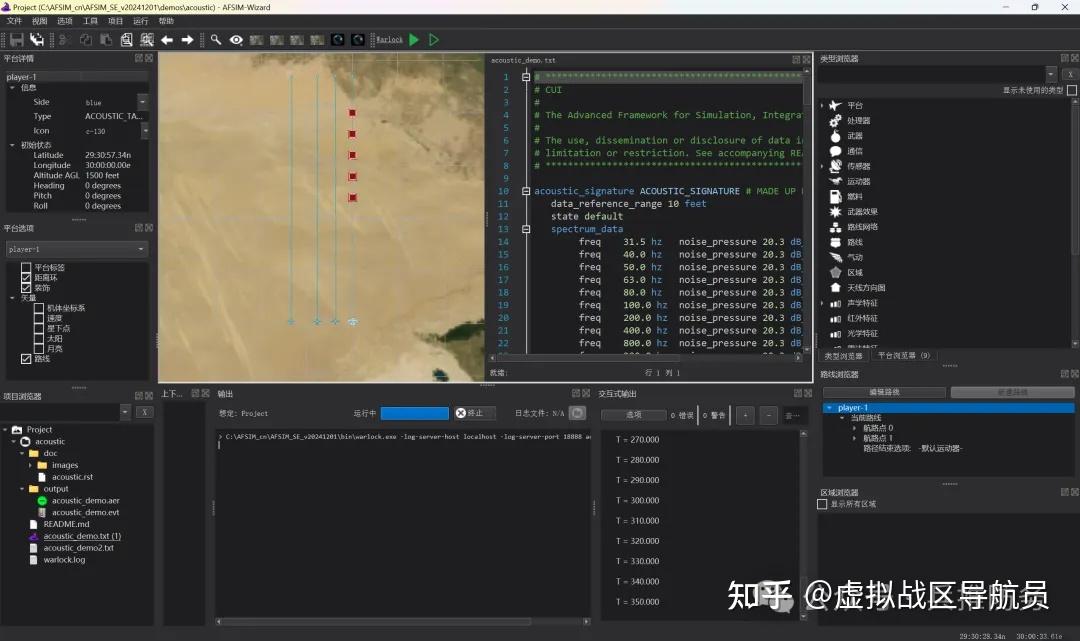Click the eye visibility icon in the toolbar
Image resolution: width=1080 pixels, height=641 pixels.
pos(236,40)
